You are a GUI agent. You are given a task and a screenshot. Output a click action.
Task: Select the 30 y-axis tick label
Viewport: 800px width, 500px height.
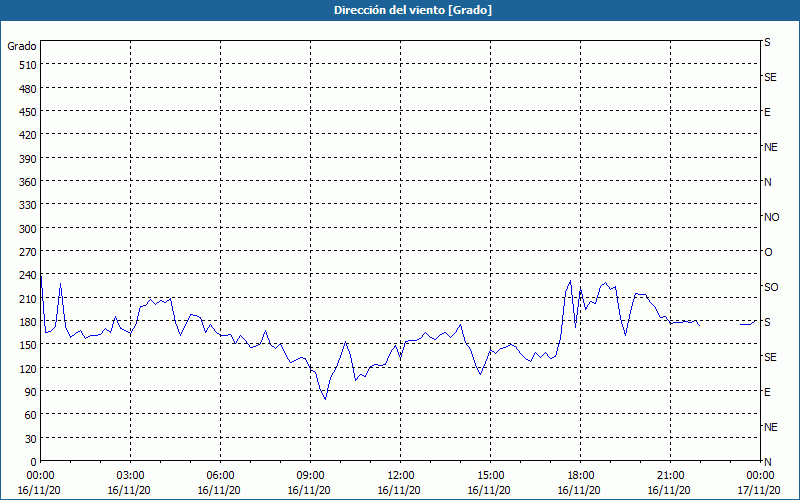31,439
